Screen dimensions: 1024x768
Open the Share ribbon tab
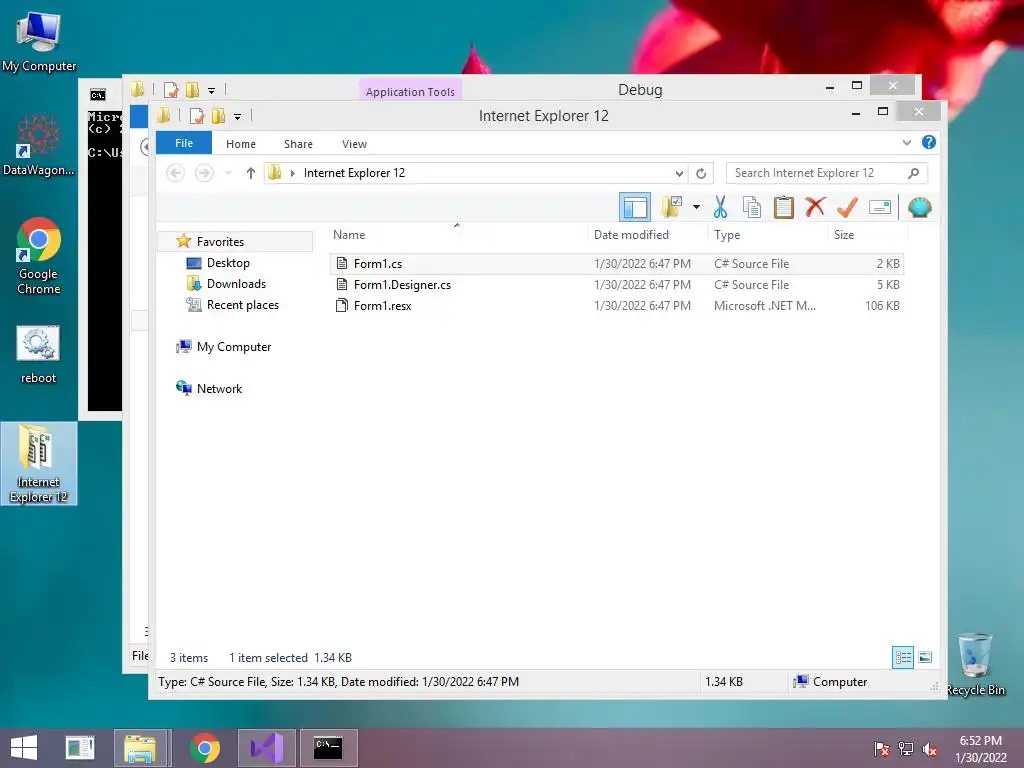pyautogui.click(x=298, y=144)
